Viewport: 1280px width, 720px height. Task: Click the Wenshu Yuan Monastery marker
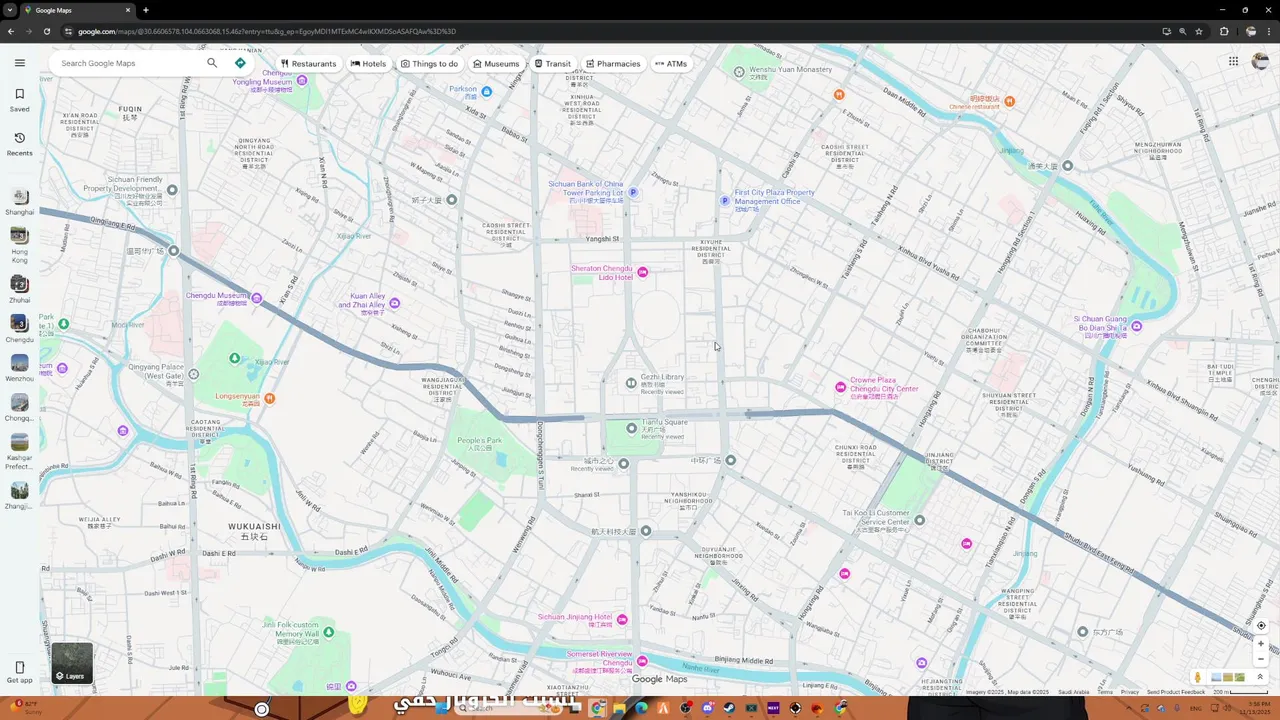[739, 72]
